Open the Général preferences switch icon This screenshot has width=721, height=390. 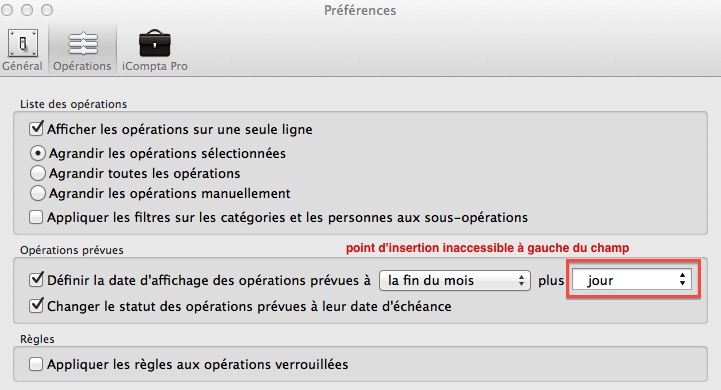click(x=22, y=43)
